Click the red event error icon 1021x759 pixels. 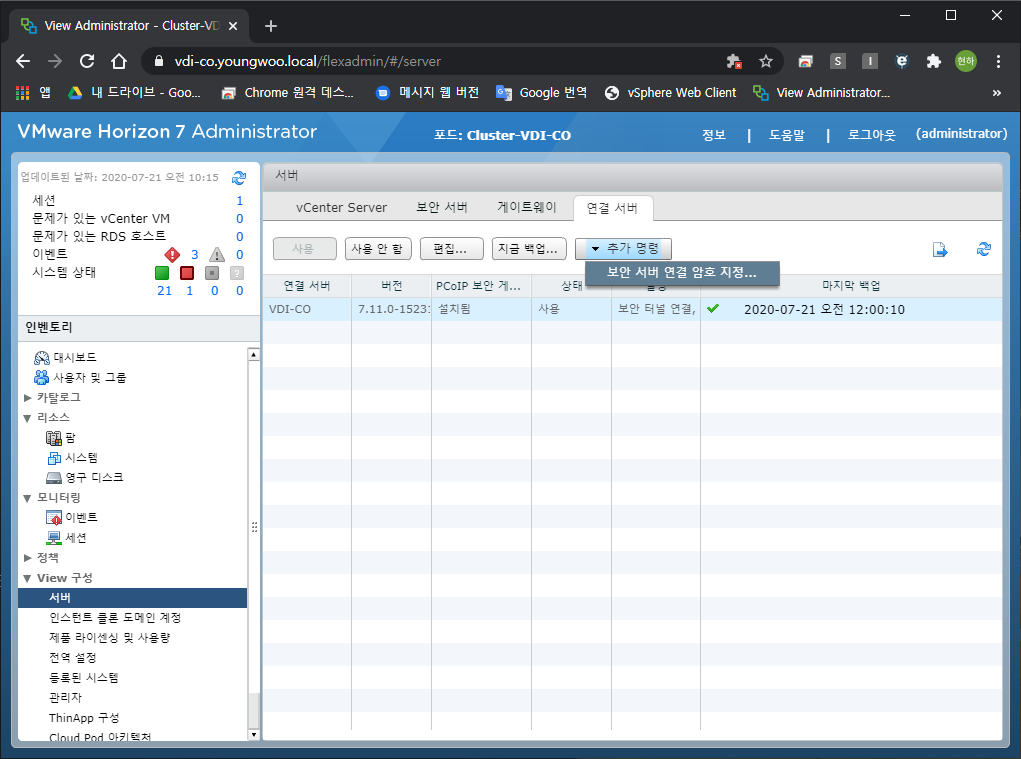pyautogui.click(x=172, y=255)
